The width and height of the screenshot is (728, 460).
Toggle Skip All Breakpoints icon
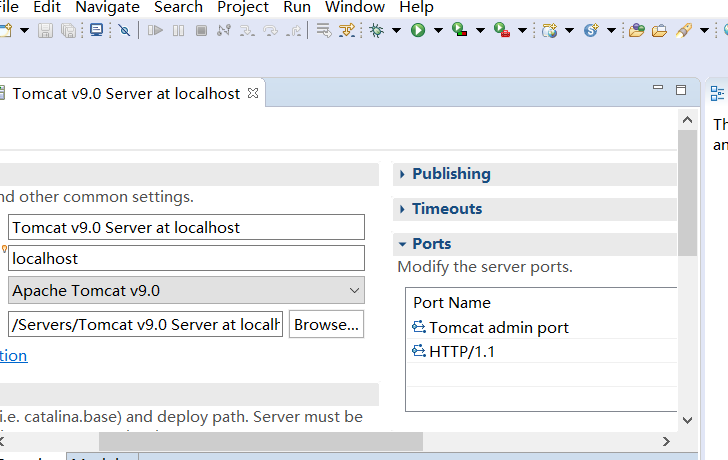124,31
